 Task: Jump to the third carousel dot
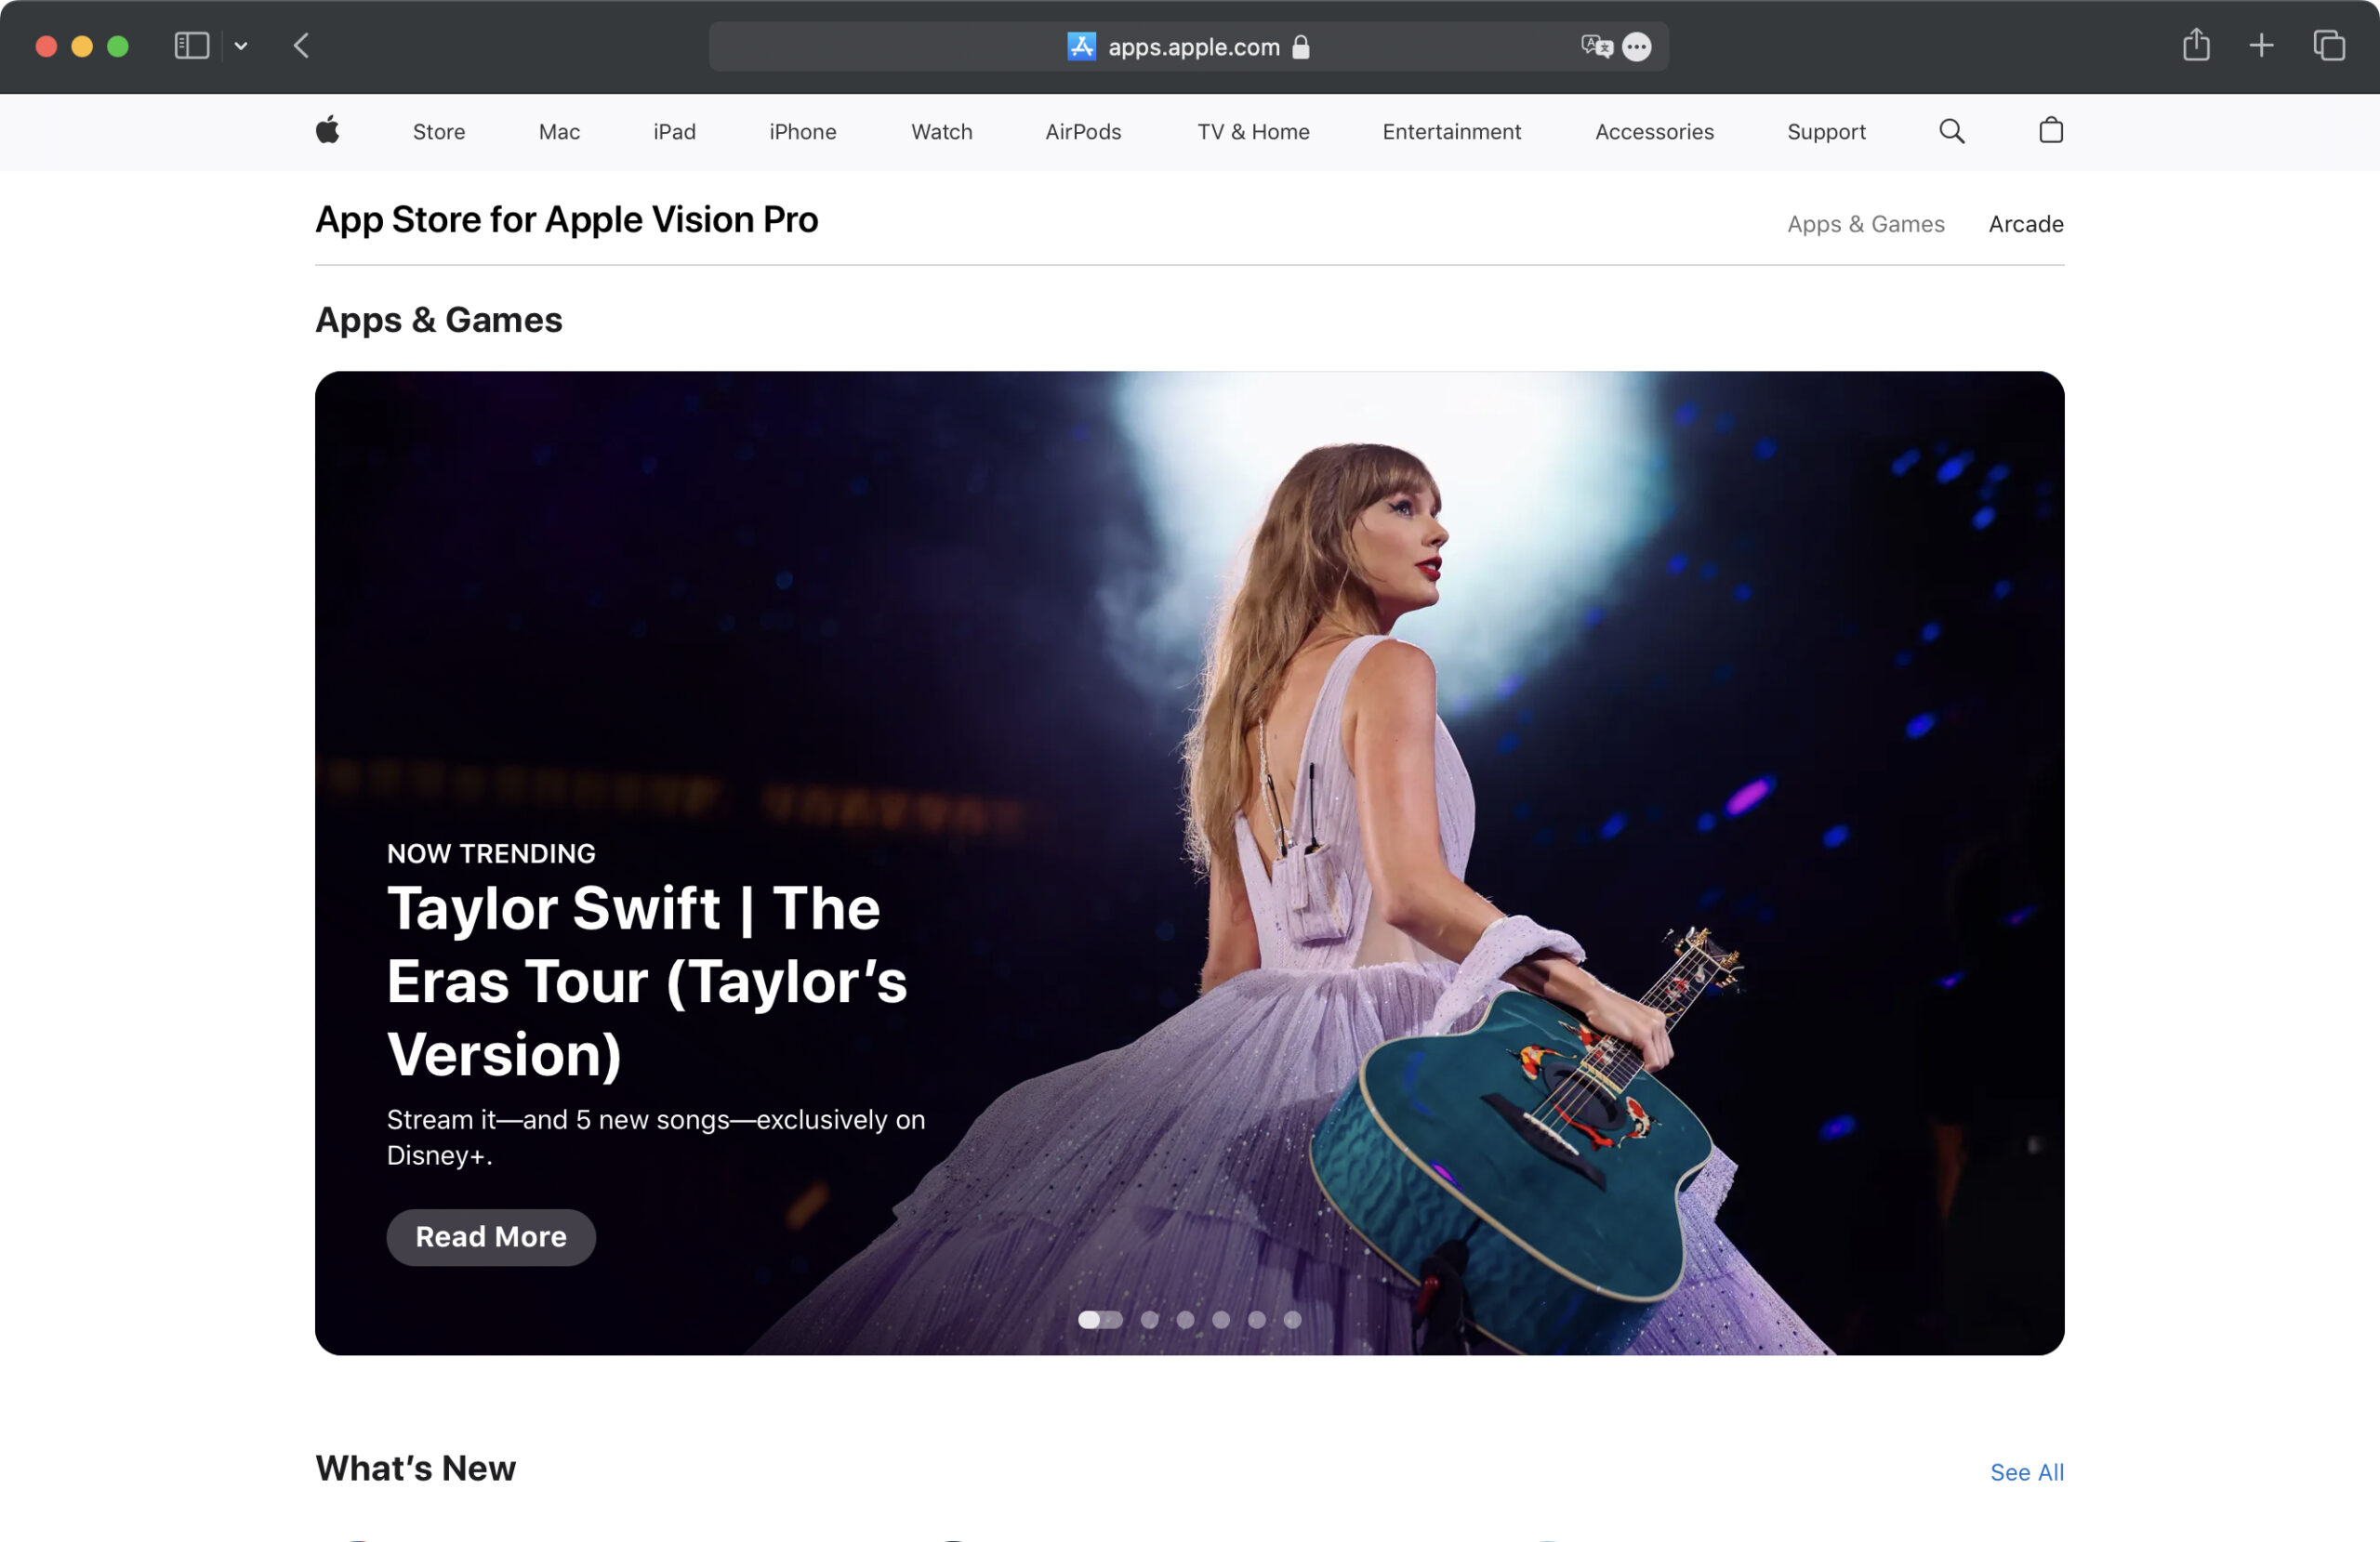(1185, 1320)
